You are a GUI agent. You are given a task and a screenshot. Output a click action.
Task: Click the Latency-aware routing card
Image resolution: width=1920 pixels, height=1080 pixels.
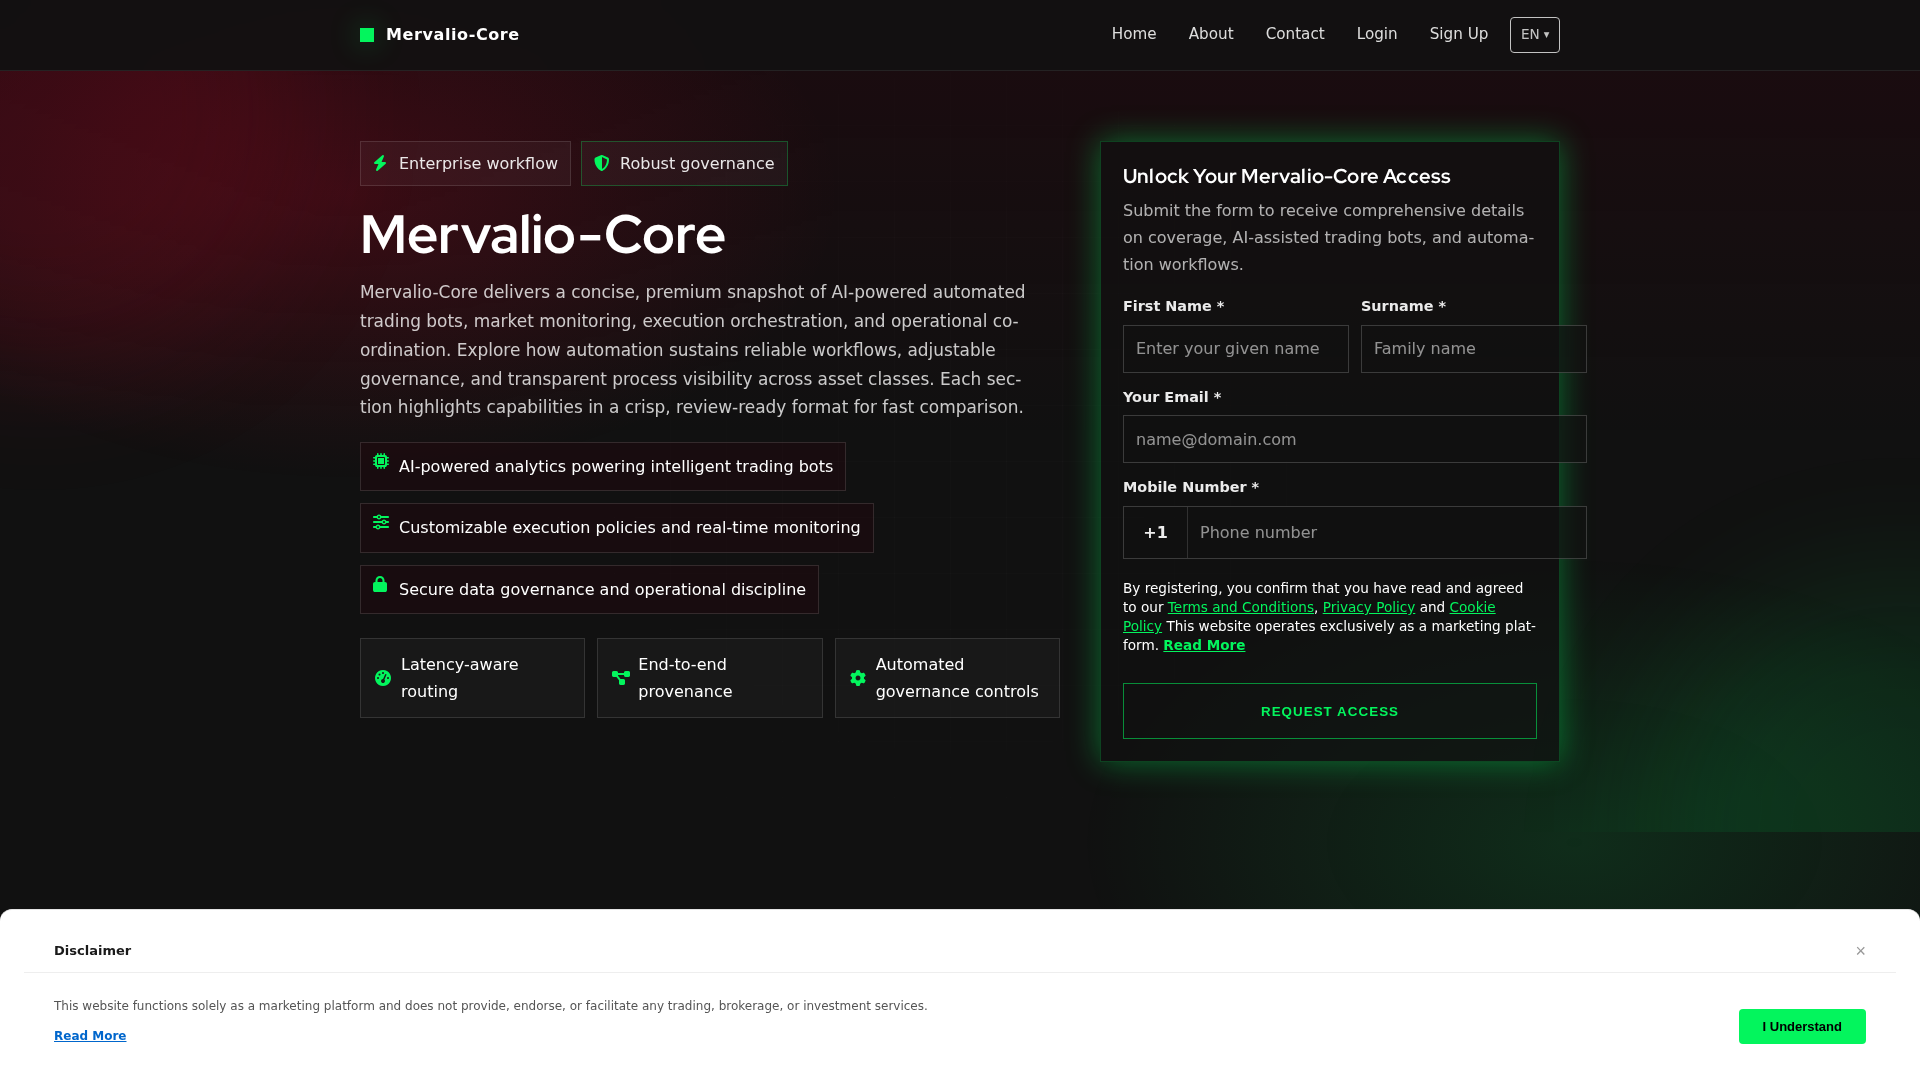point(472,678)
